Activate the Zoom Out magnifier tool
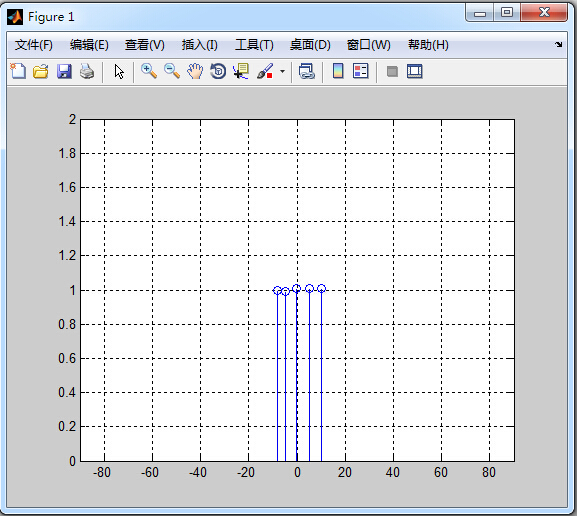The height and width of the screenshot is (516, 577). point(172,71)
